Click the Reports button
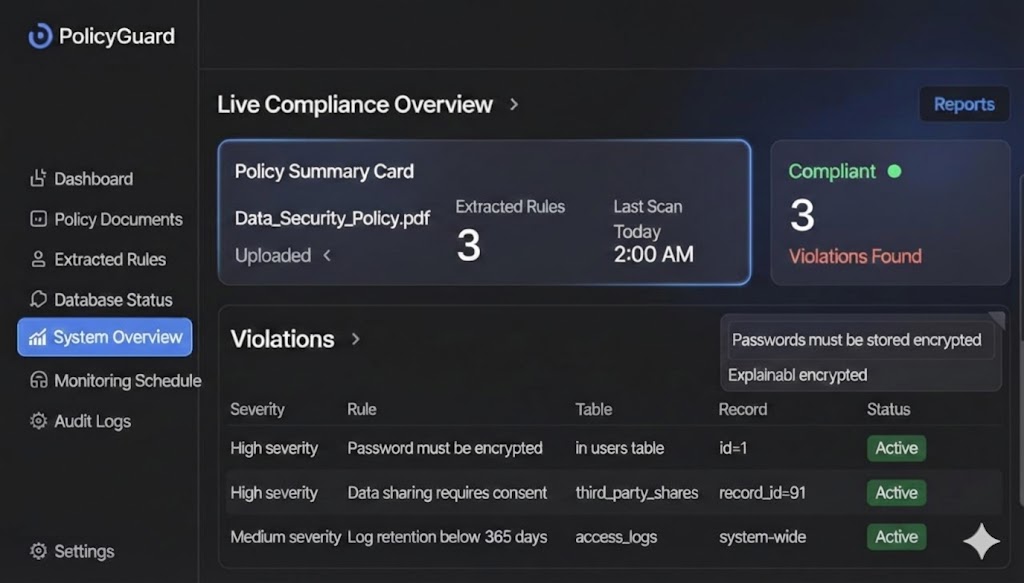 963,104
